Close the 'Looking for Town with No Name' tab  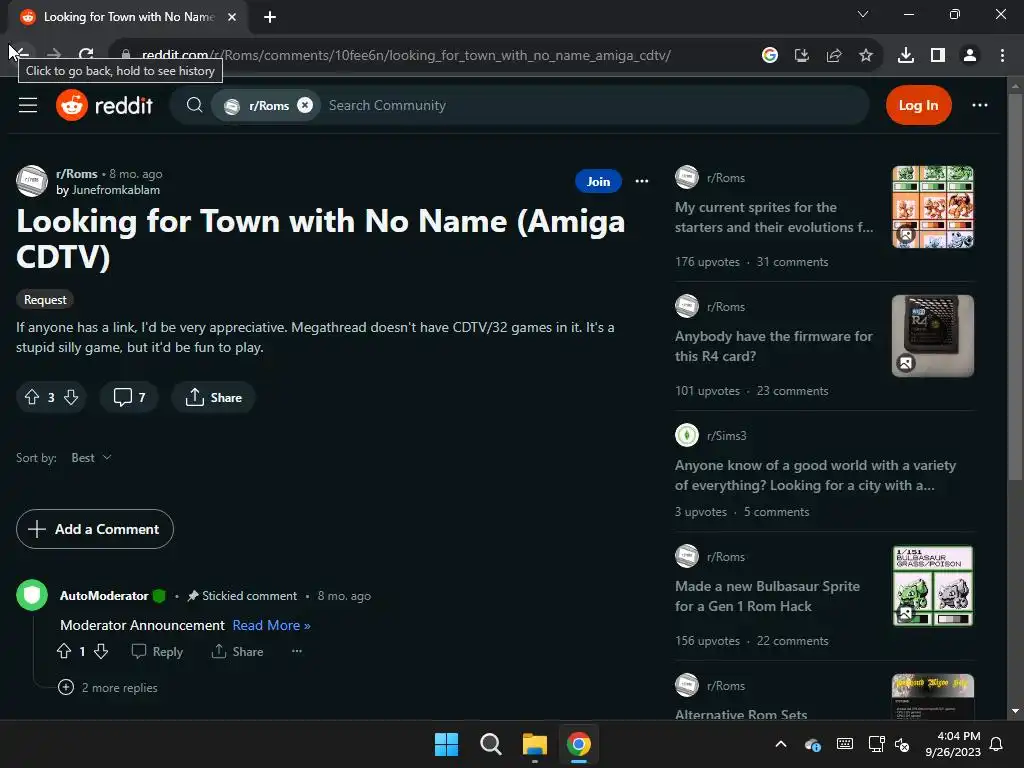click(x=232, y=17)
